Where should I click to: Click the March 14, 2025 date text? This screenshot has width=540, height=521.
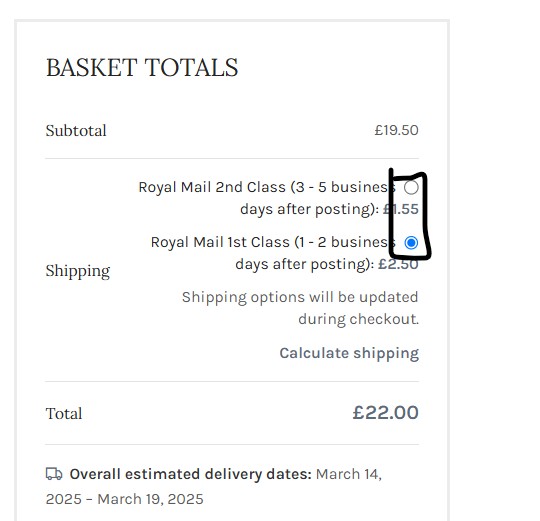click(214, 487)
